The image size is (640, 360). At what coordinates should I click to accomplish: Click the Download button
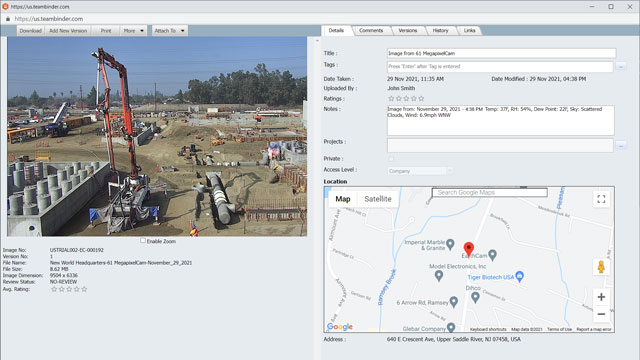point(31,31)
